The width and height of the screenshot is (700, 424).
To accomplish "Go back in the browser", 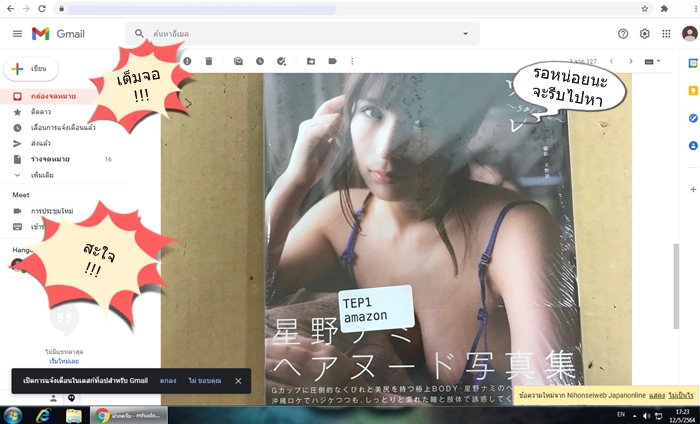I will [10, 8].
